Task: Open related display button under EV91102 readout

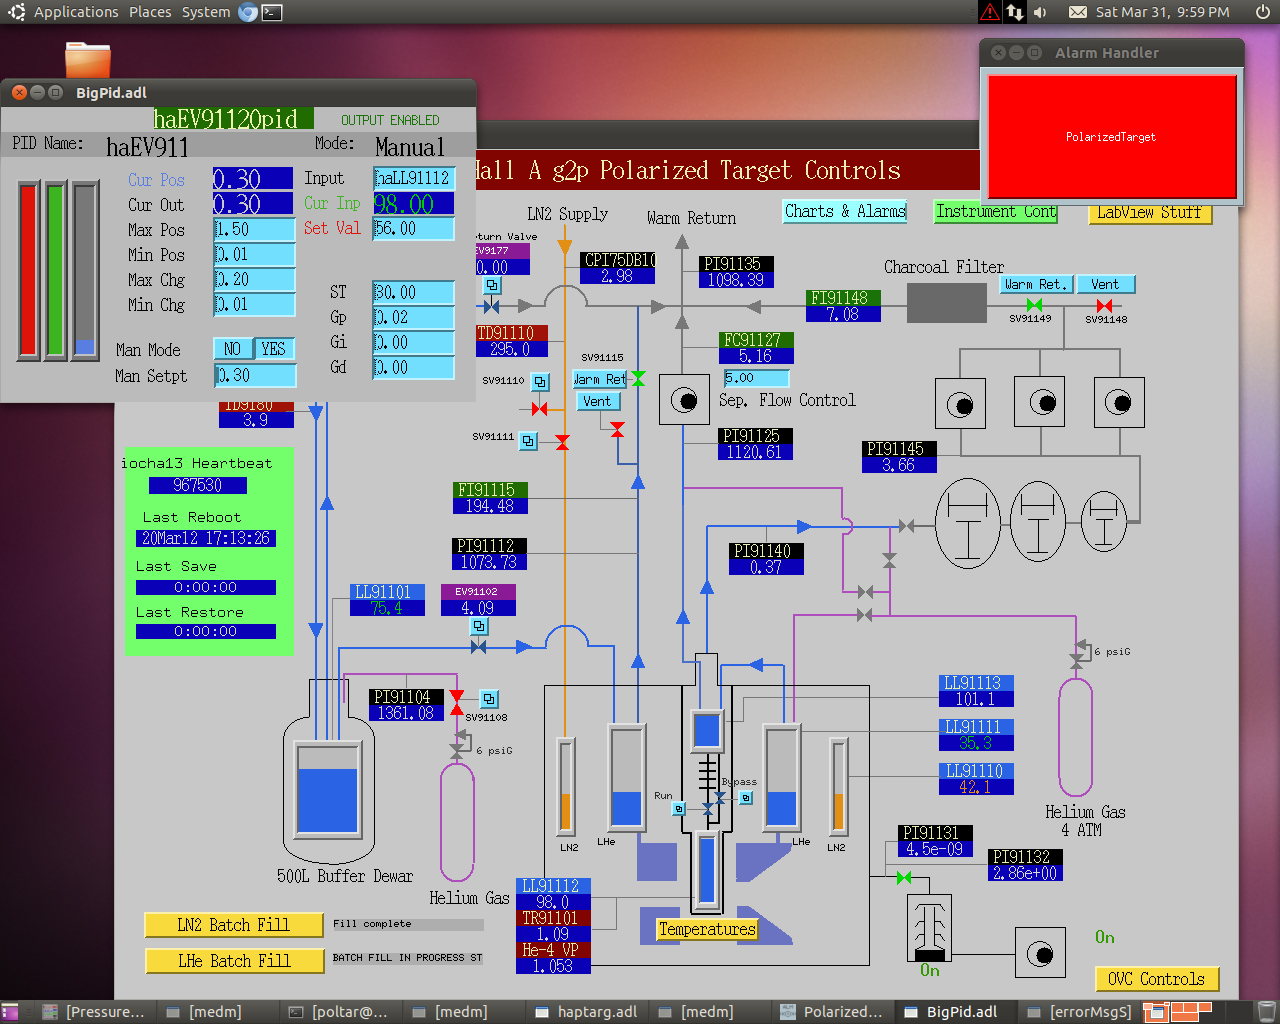Action: click(479, 626)
